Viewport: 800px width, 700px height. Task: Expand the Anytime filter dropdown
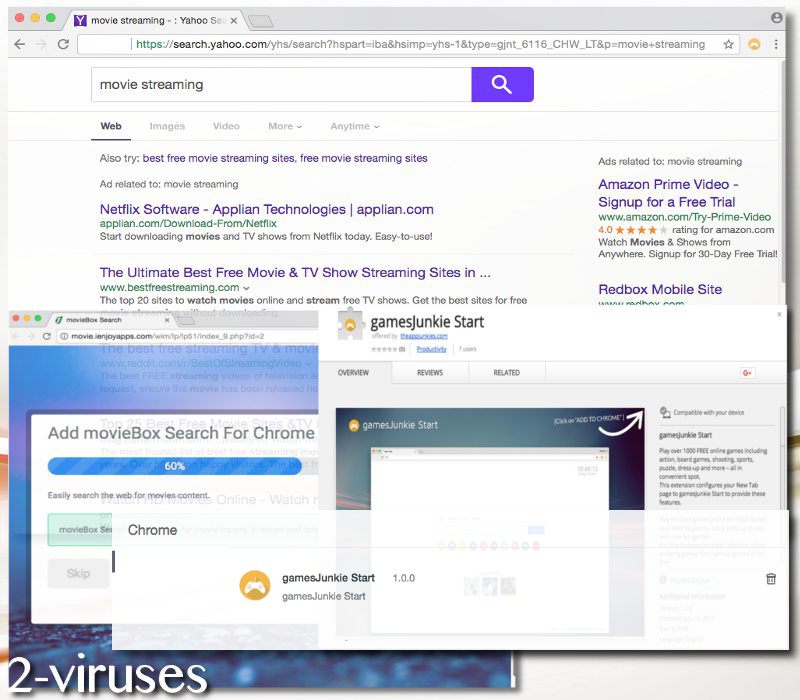tap(355, 126)
